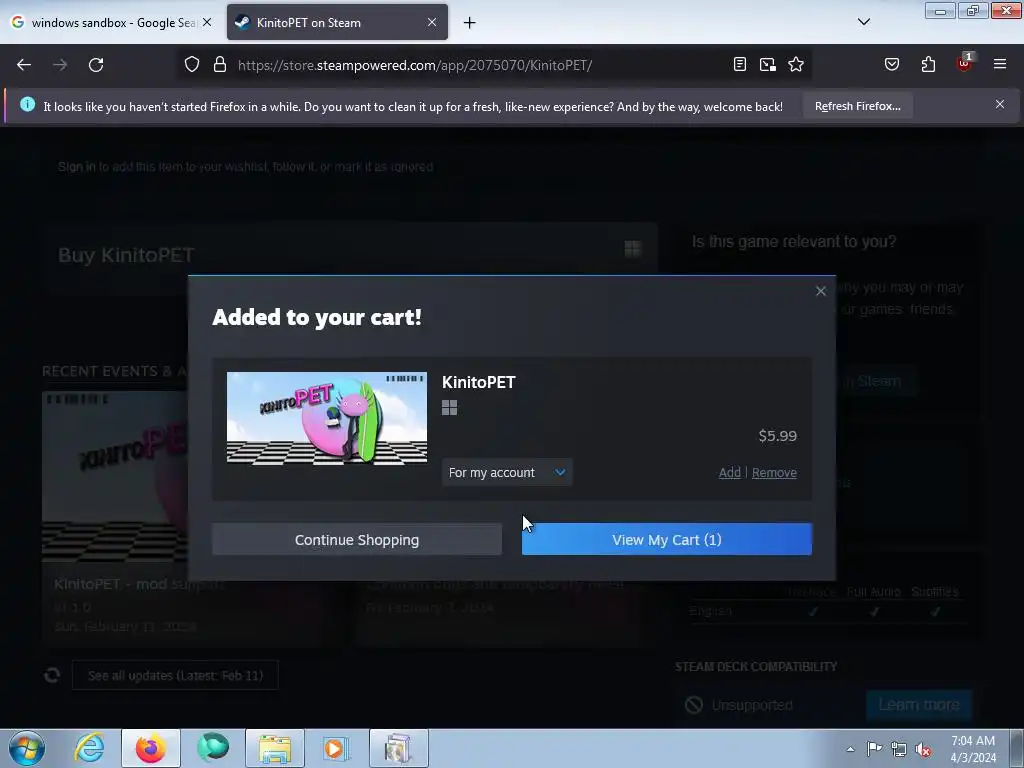Click the Continue Shopping button
This screenshot has height=768, width=1024.
357,539
